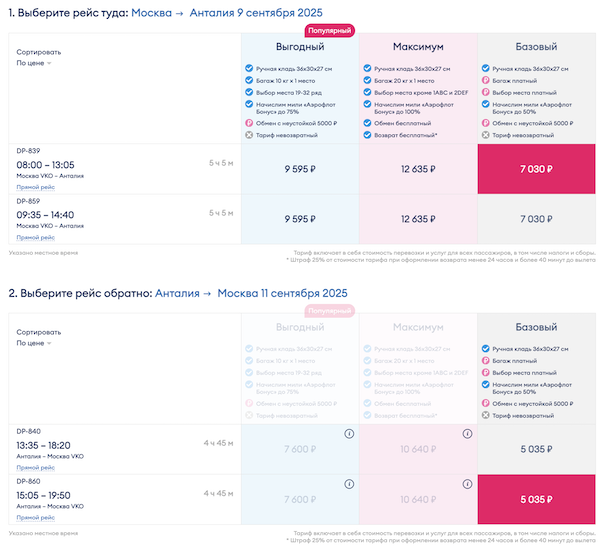The width and height of the screenshot is (600, 546).
Task: Click ruble icon beside outbound Базовый 'Багаж платный'
Action: pyautogui.click(x=486, y=79)
